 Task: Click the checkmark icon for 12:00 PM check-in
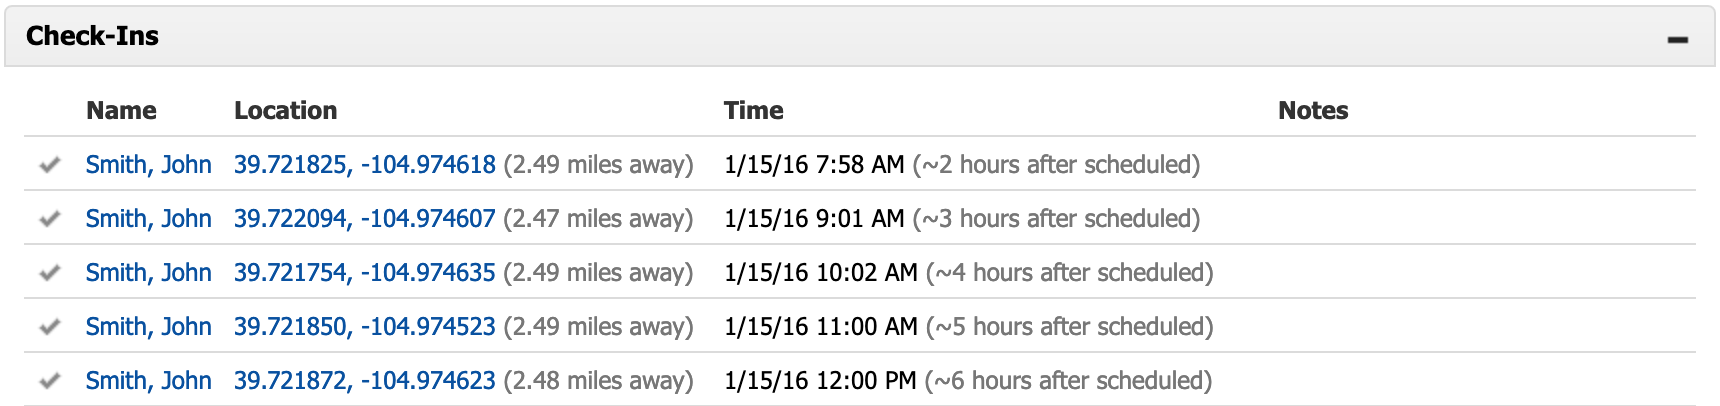50,381
